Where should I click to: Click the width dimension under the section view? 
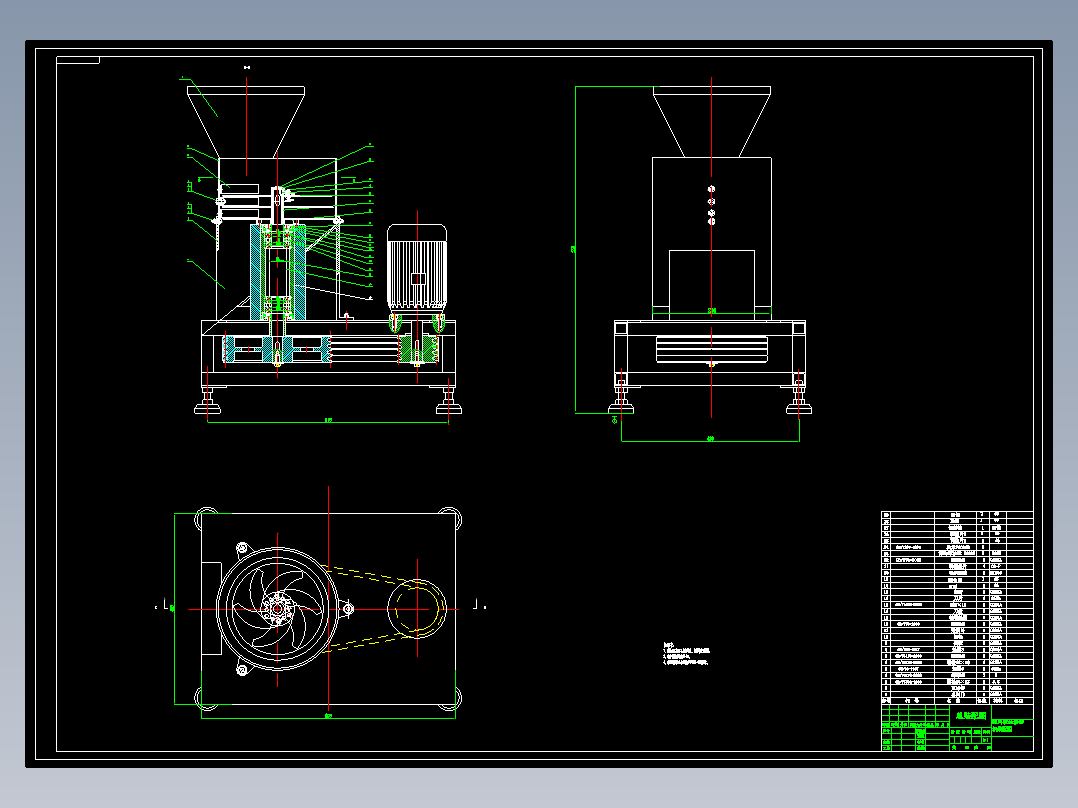(x=328, y=420)
